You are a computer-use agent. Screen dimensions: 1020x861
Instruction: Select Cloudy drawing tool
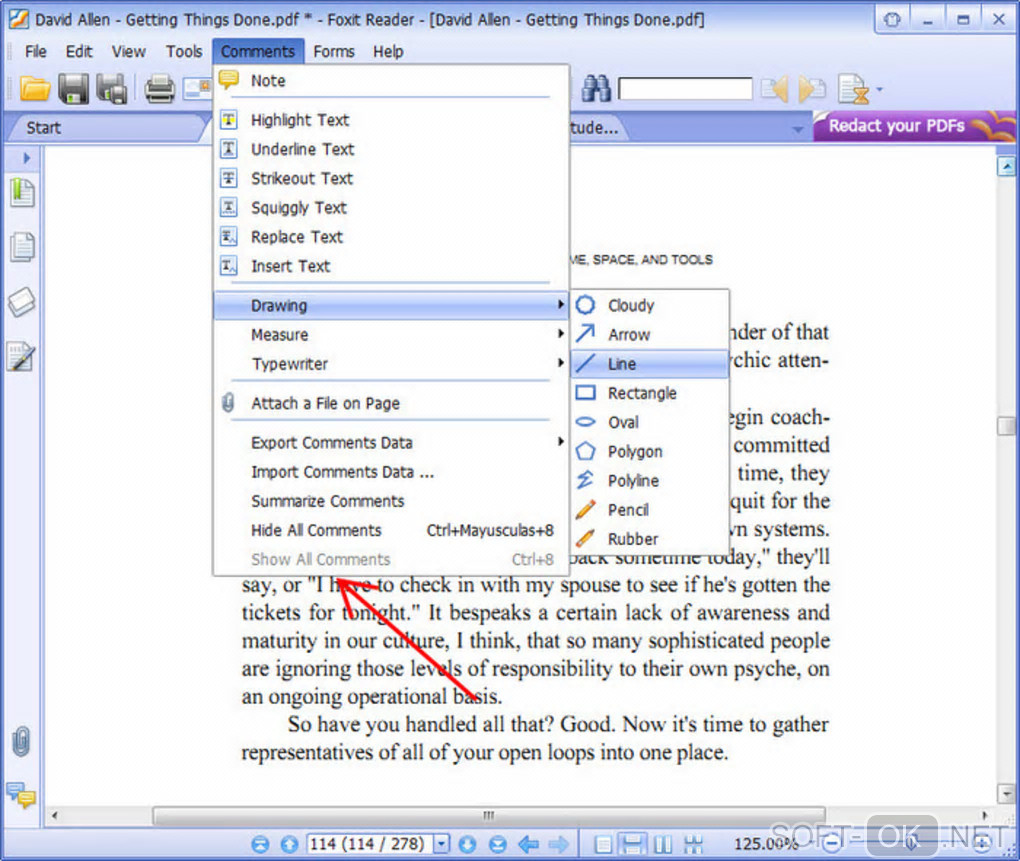click(x=650, y=306)
